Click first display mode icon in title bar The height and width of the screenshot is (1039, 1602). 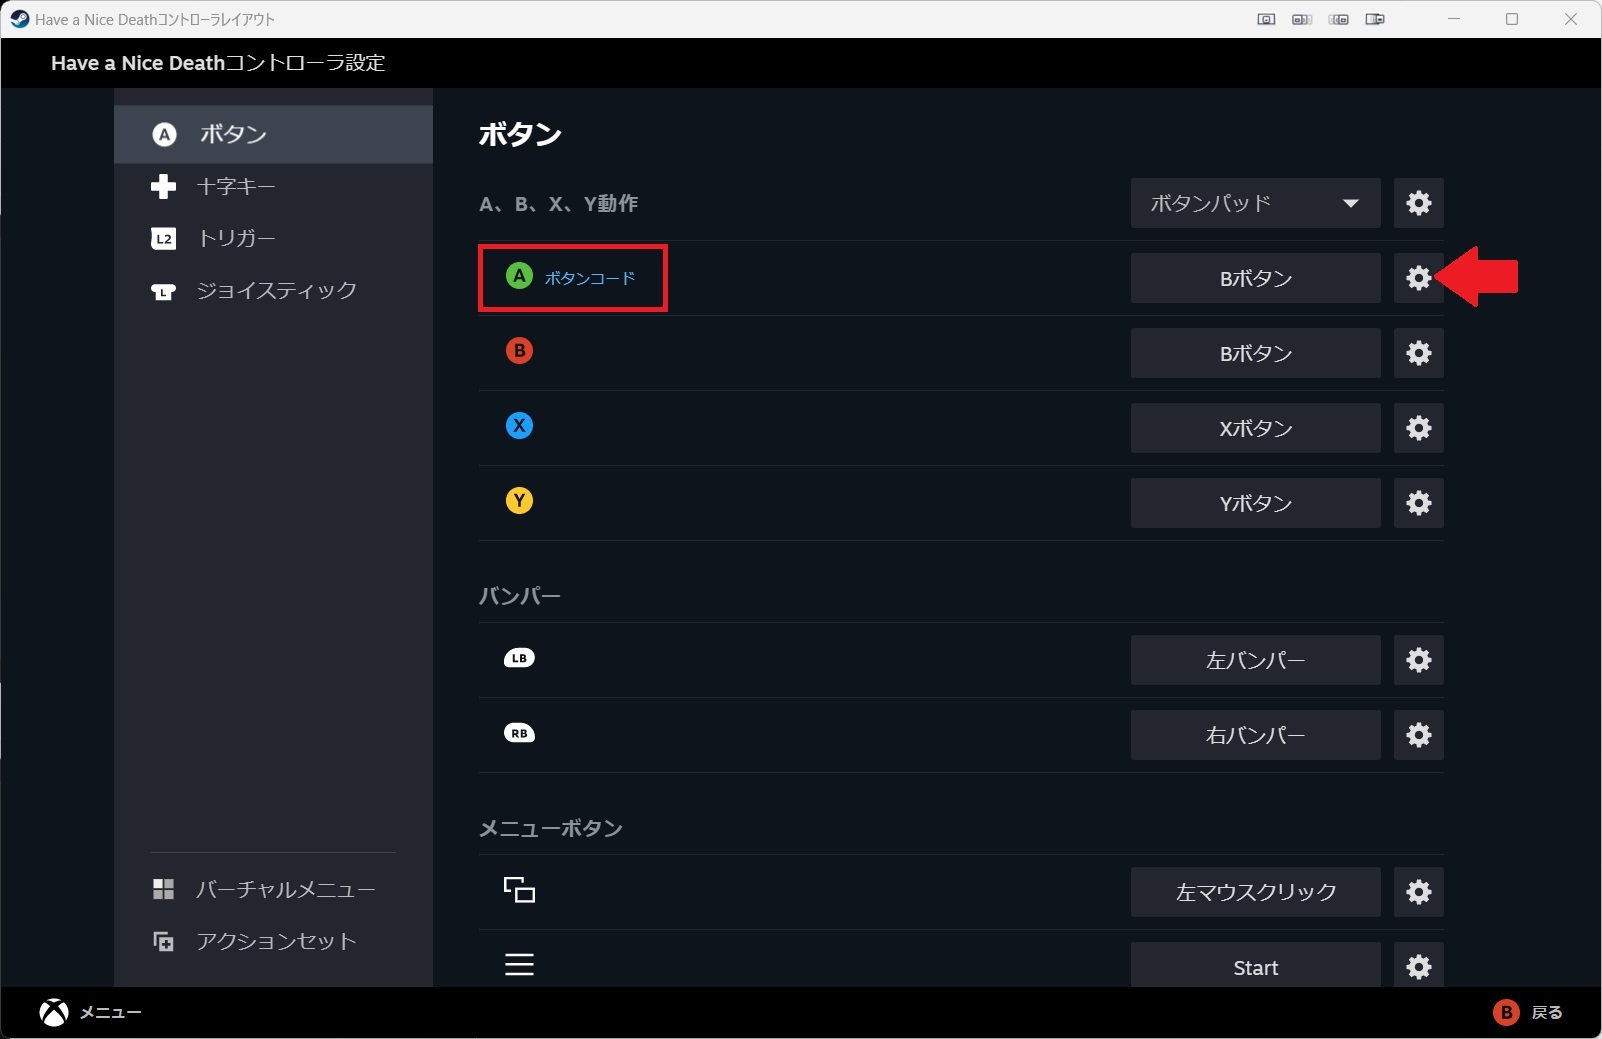click(1266, 19)
